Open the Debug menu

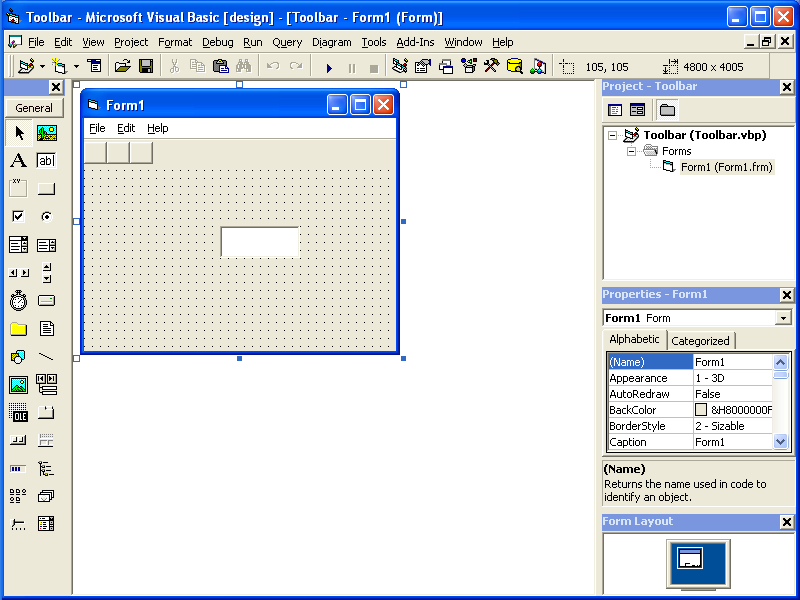point(218,42)
